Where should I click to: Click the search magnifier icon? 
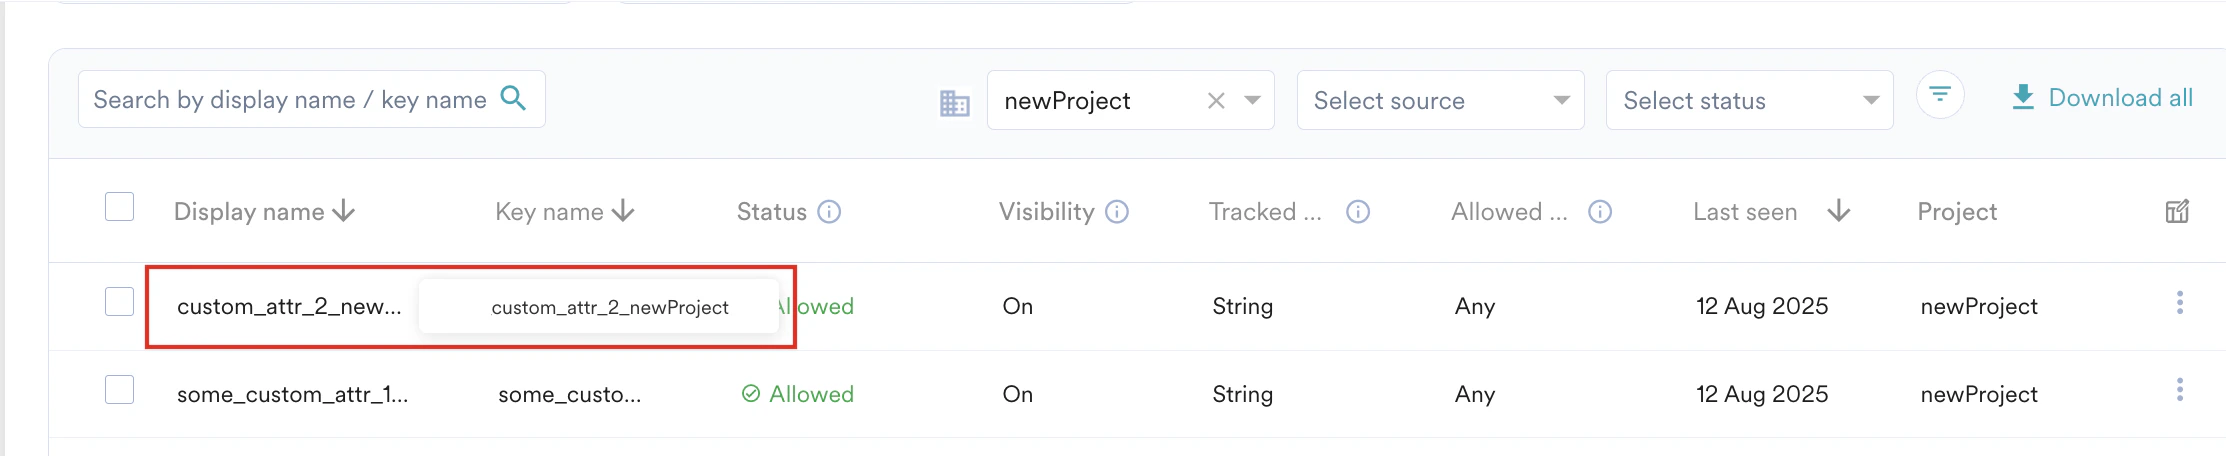click(513, 98)
